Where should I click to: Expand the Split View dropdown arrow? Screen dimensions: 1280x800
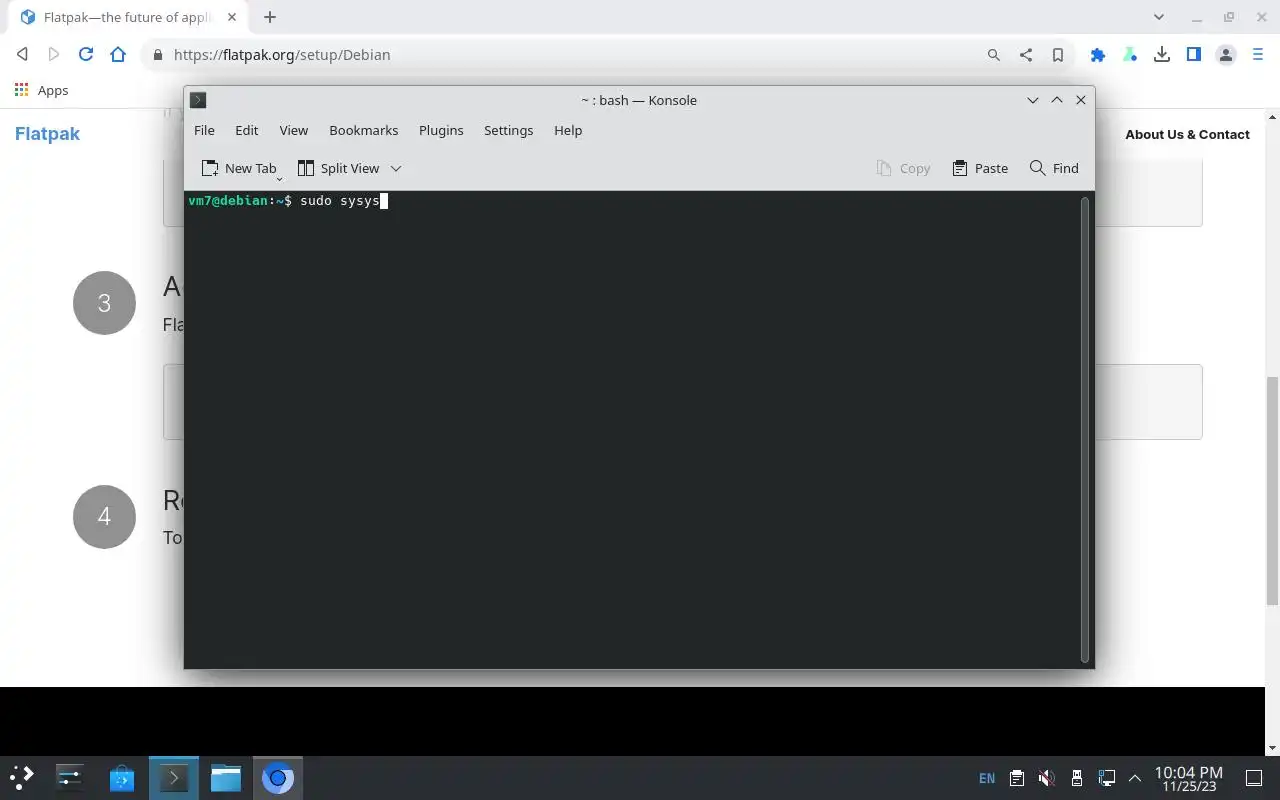(x=396, y=168)
